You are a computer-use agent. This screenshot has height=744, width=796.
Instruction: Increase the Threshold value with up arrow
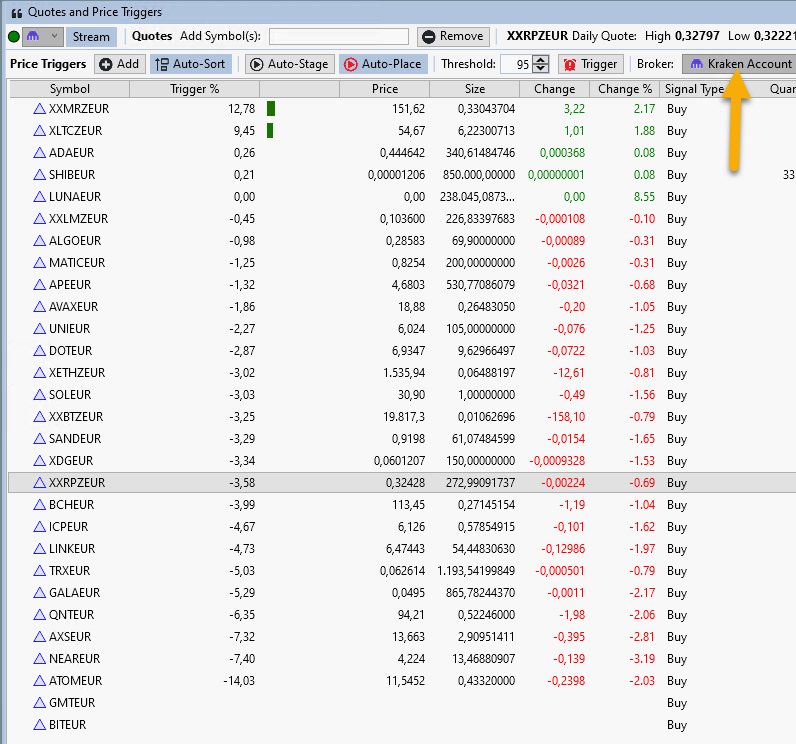pos(541,59)
